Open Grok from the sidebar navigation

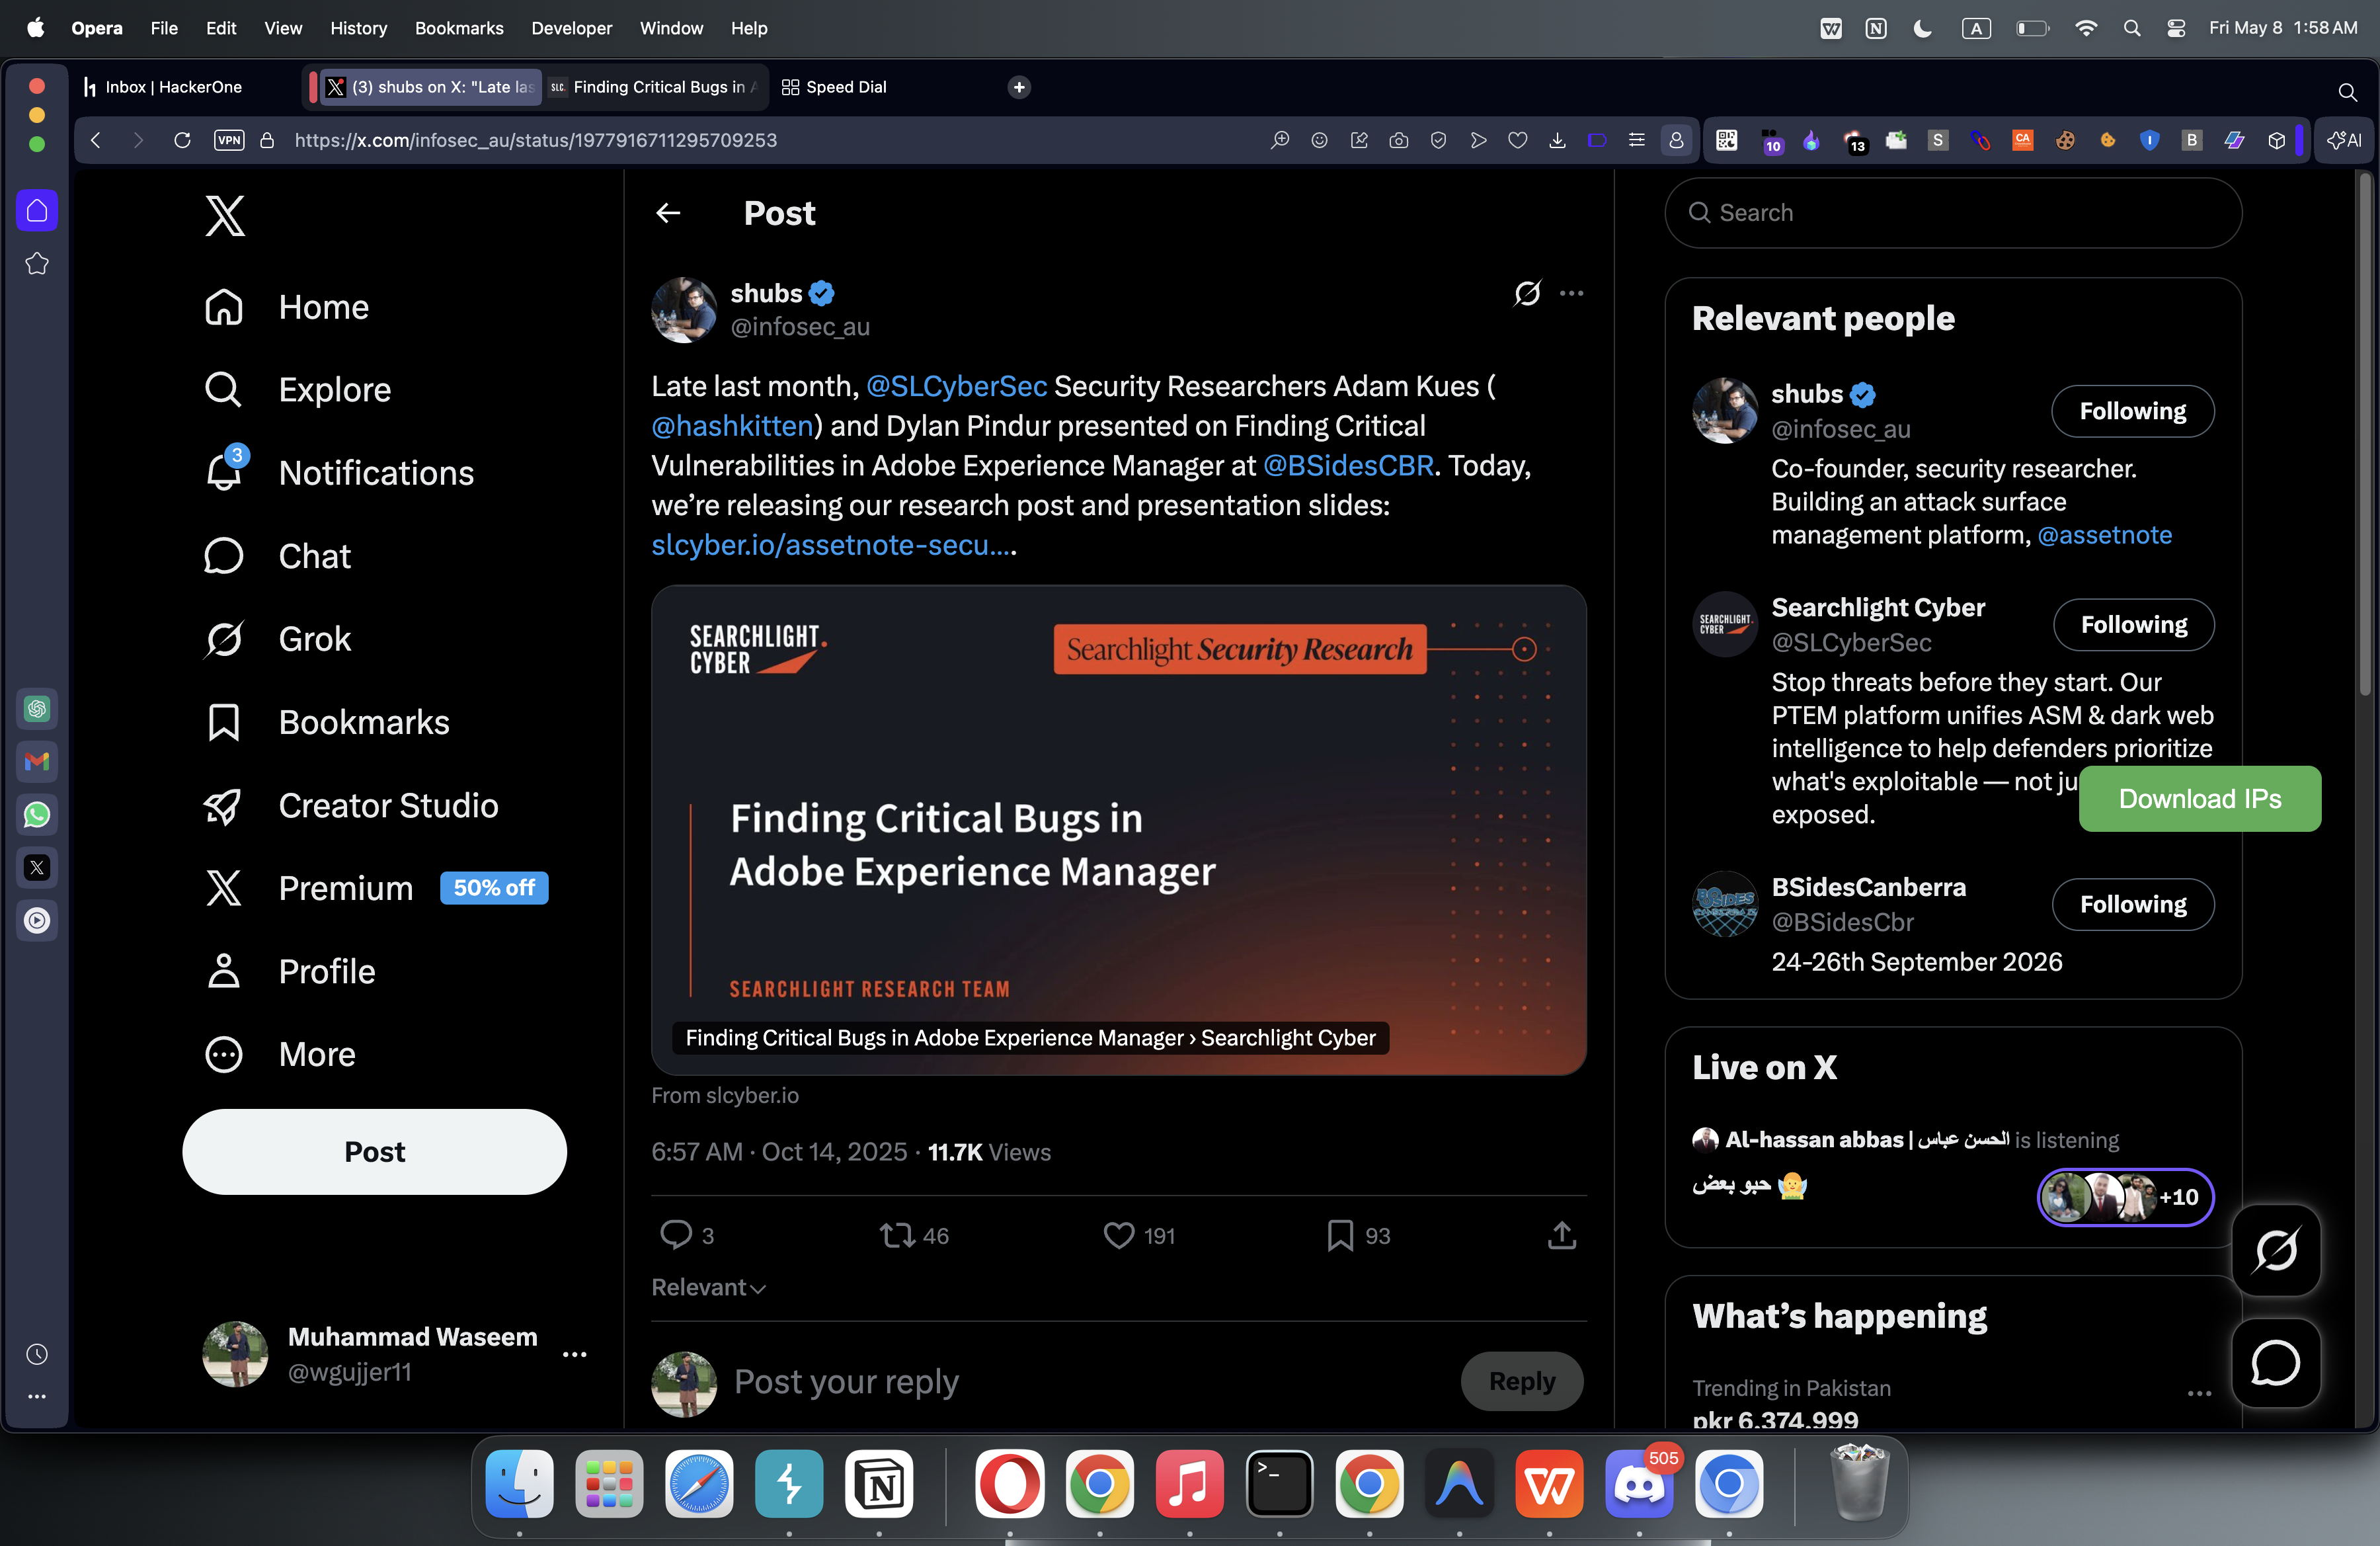coord(277,639)
